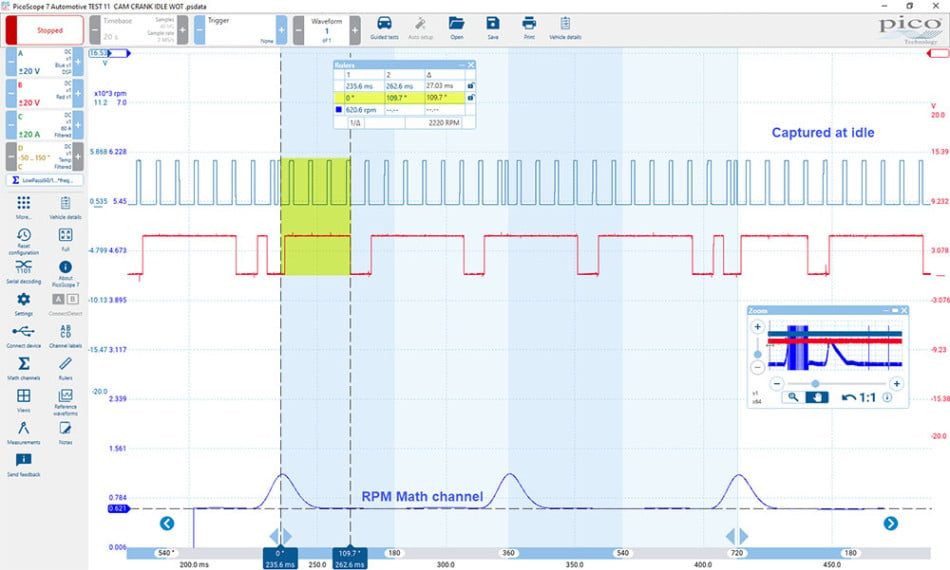Zoom out vertically with Zoom panel minus

[x=757, y=367]
